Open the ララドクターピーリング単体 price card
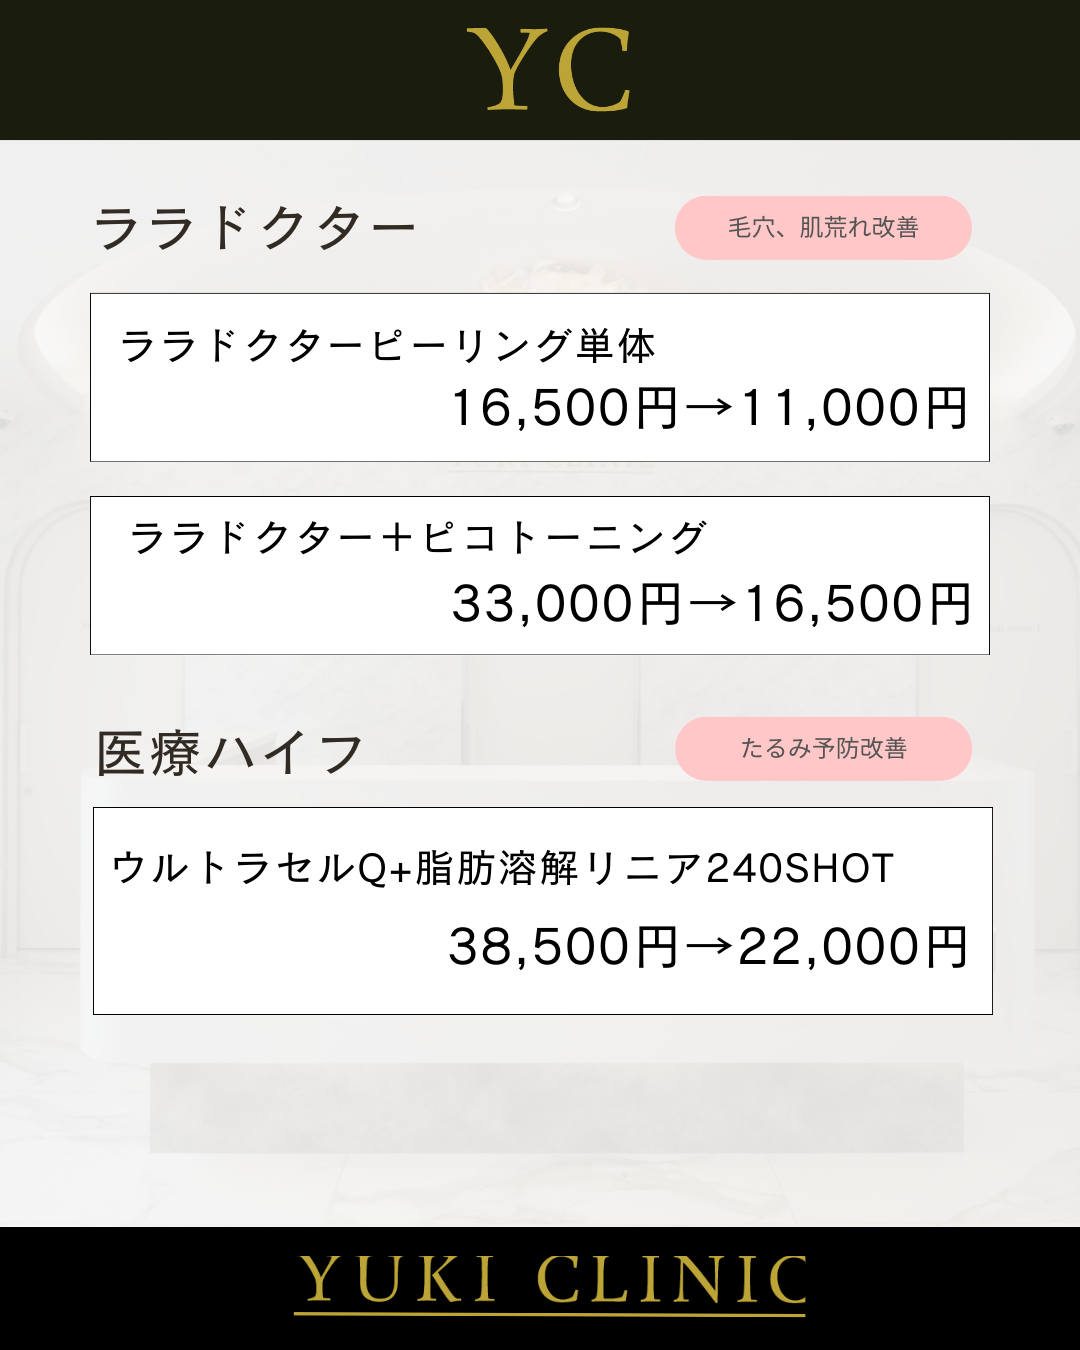The height and width of the screenshot is (1350, 1080). click(540, 378)
